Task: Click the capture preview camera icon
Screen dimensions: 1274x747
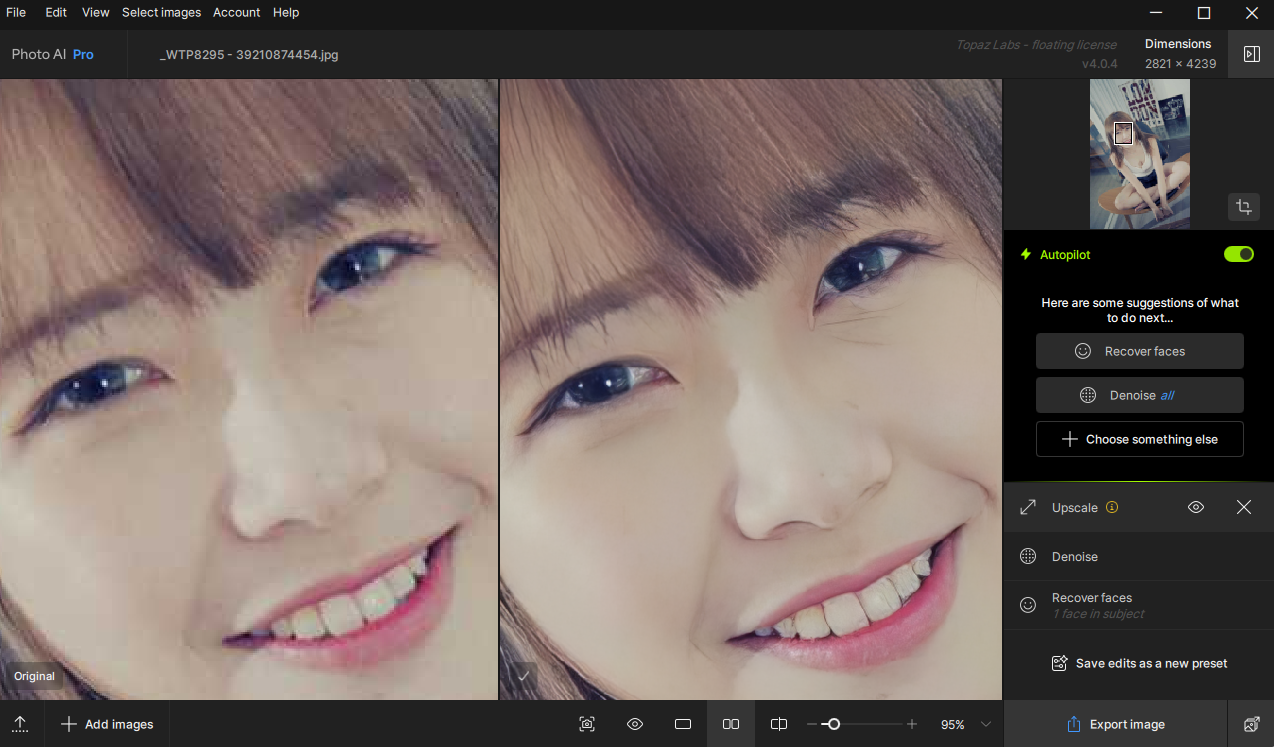Action: [587, 724]
